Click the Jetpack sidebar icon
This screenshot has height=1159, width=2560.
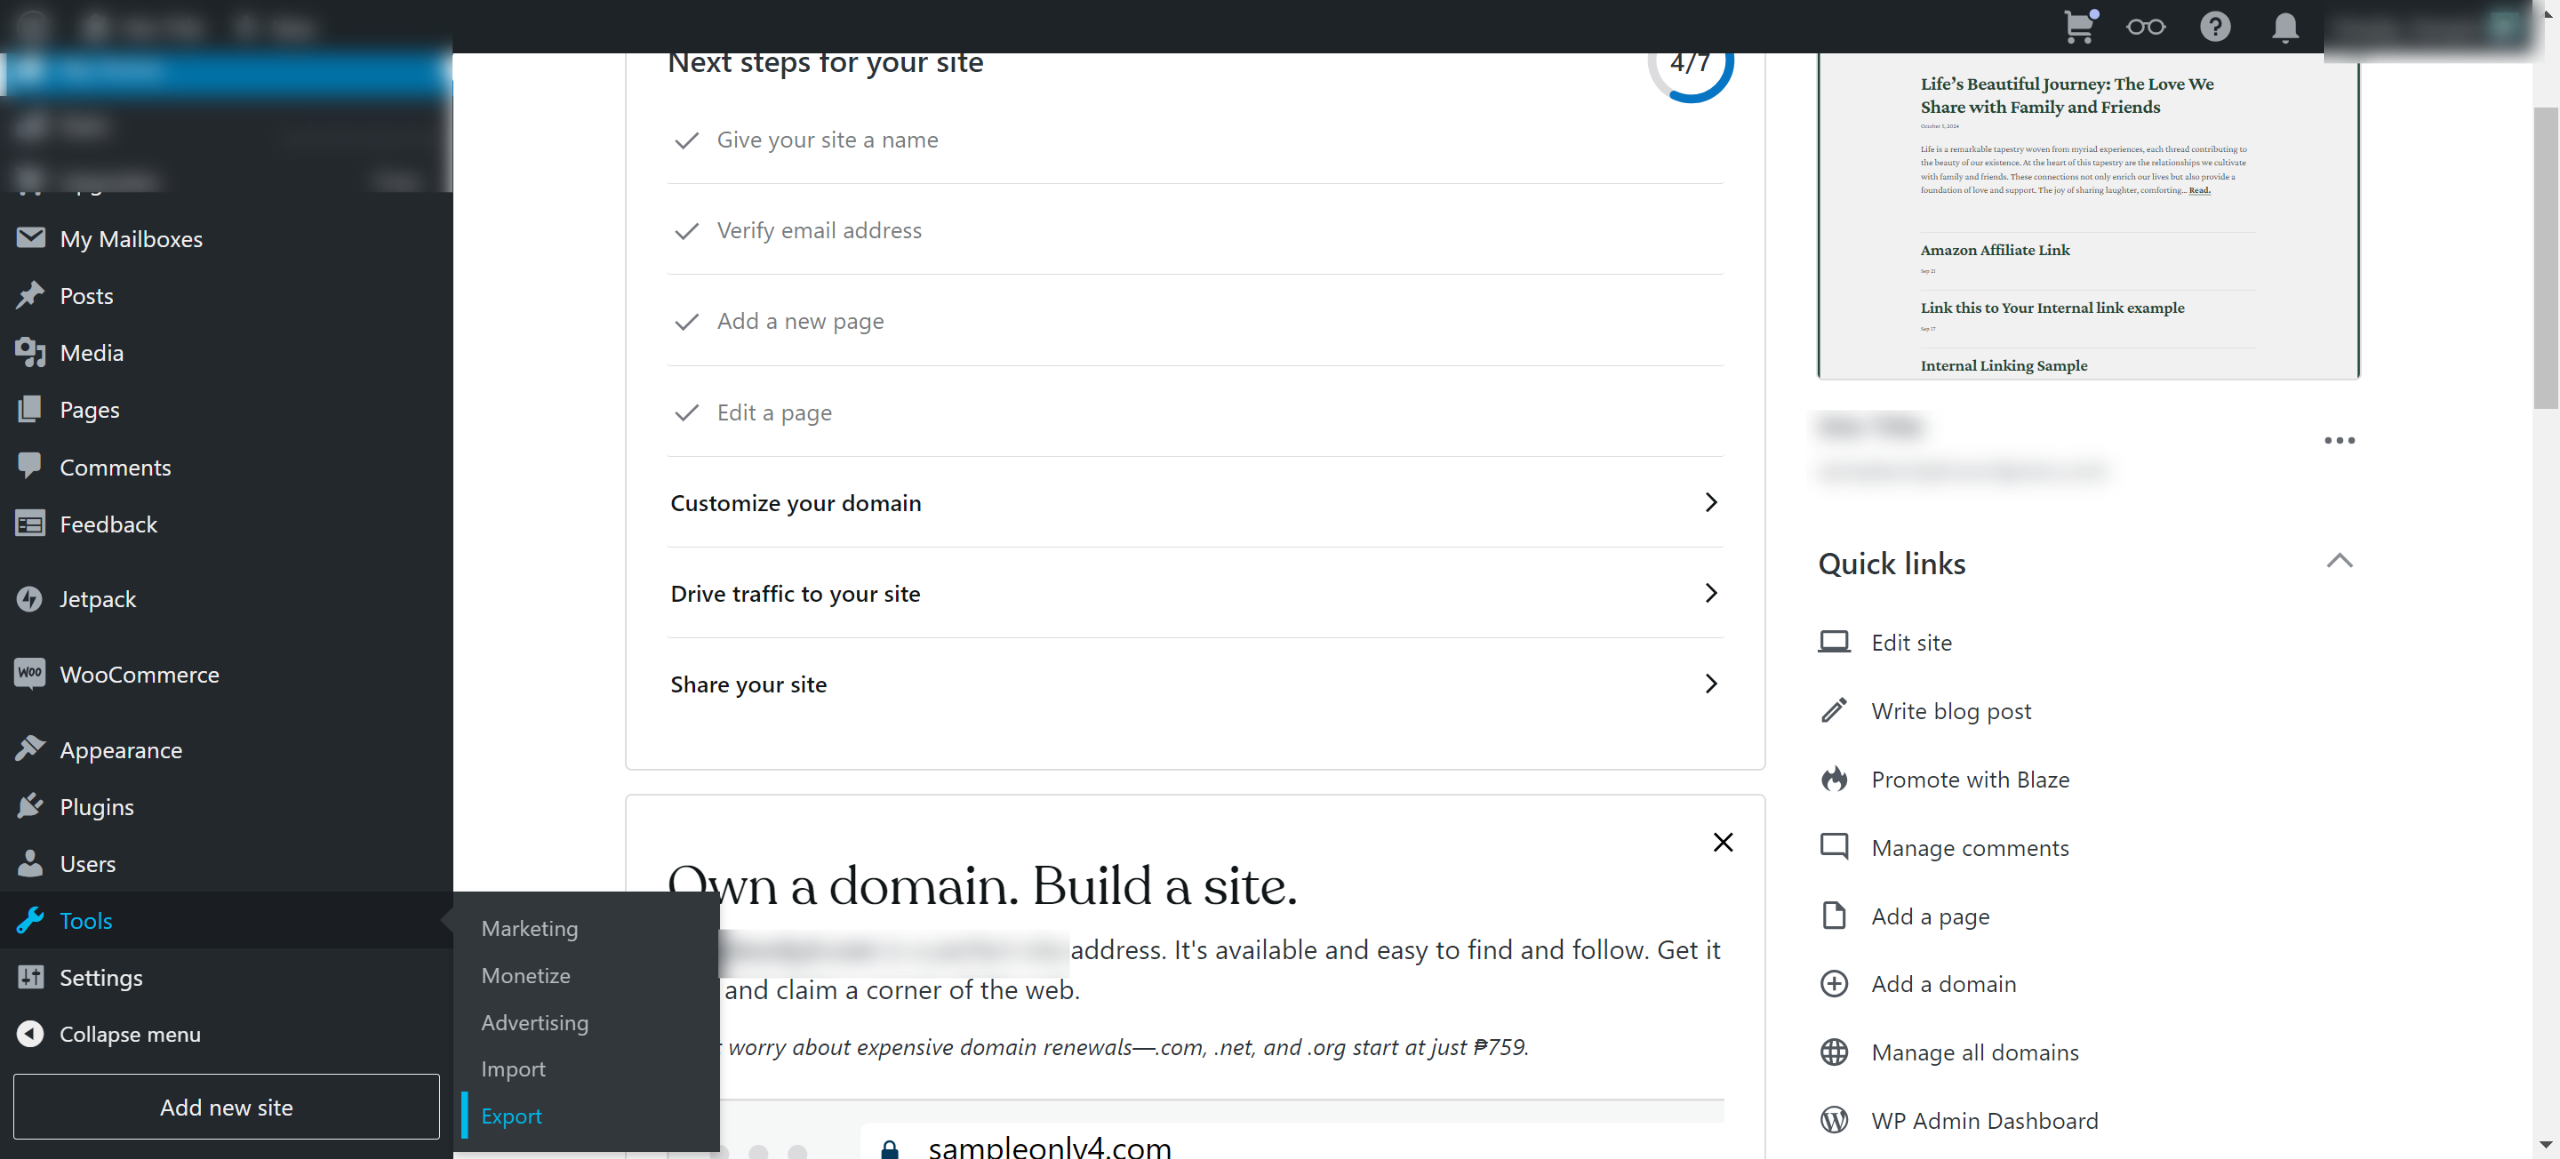[x=30, y=599]
